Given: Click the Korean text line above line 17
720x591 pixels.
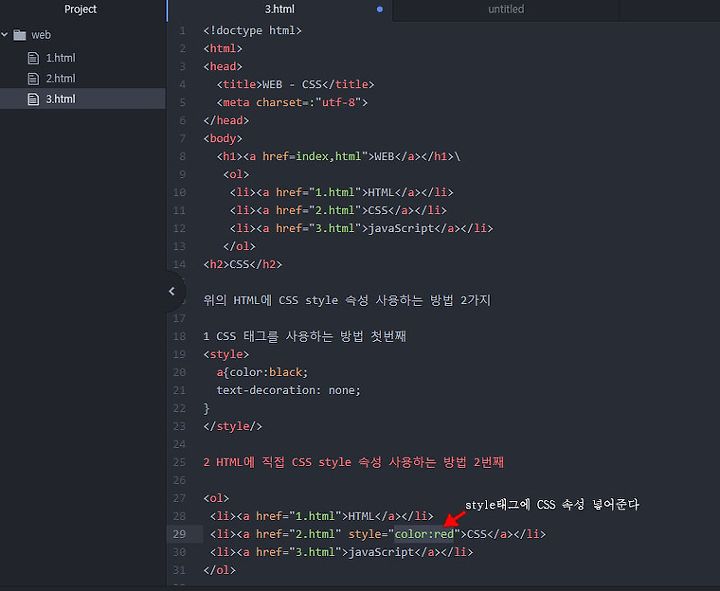Looking at the screenshot, I should pos(347,300).
